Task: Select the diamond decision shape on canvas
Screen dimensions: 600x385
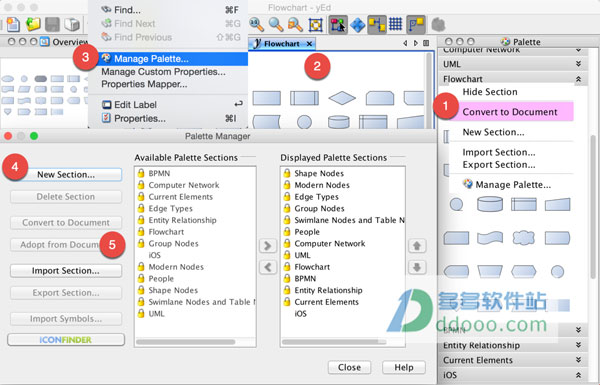Action: tap(342, 98)
